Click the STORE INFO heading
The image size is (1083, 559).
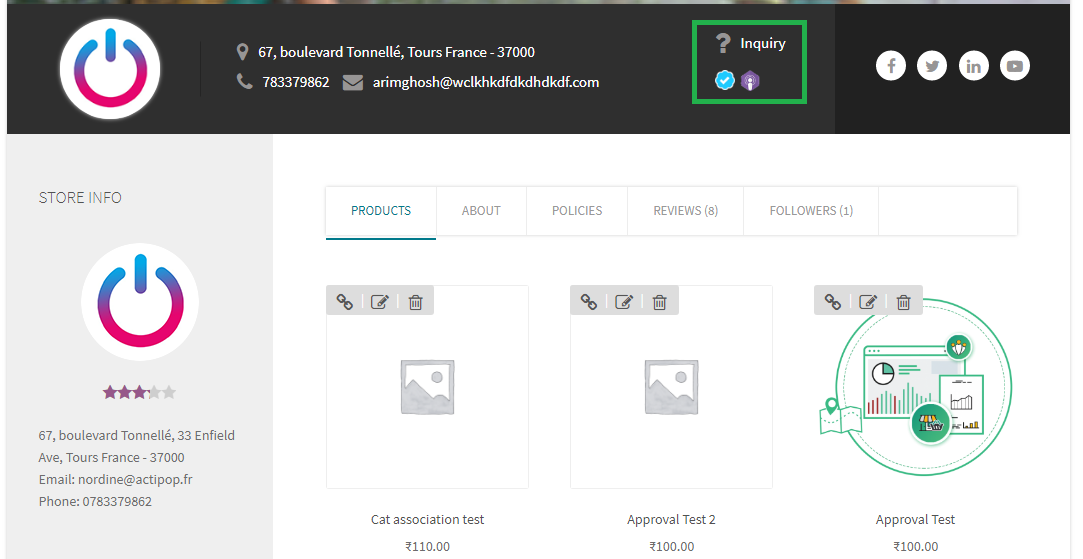coord(80,198)
